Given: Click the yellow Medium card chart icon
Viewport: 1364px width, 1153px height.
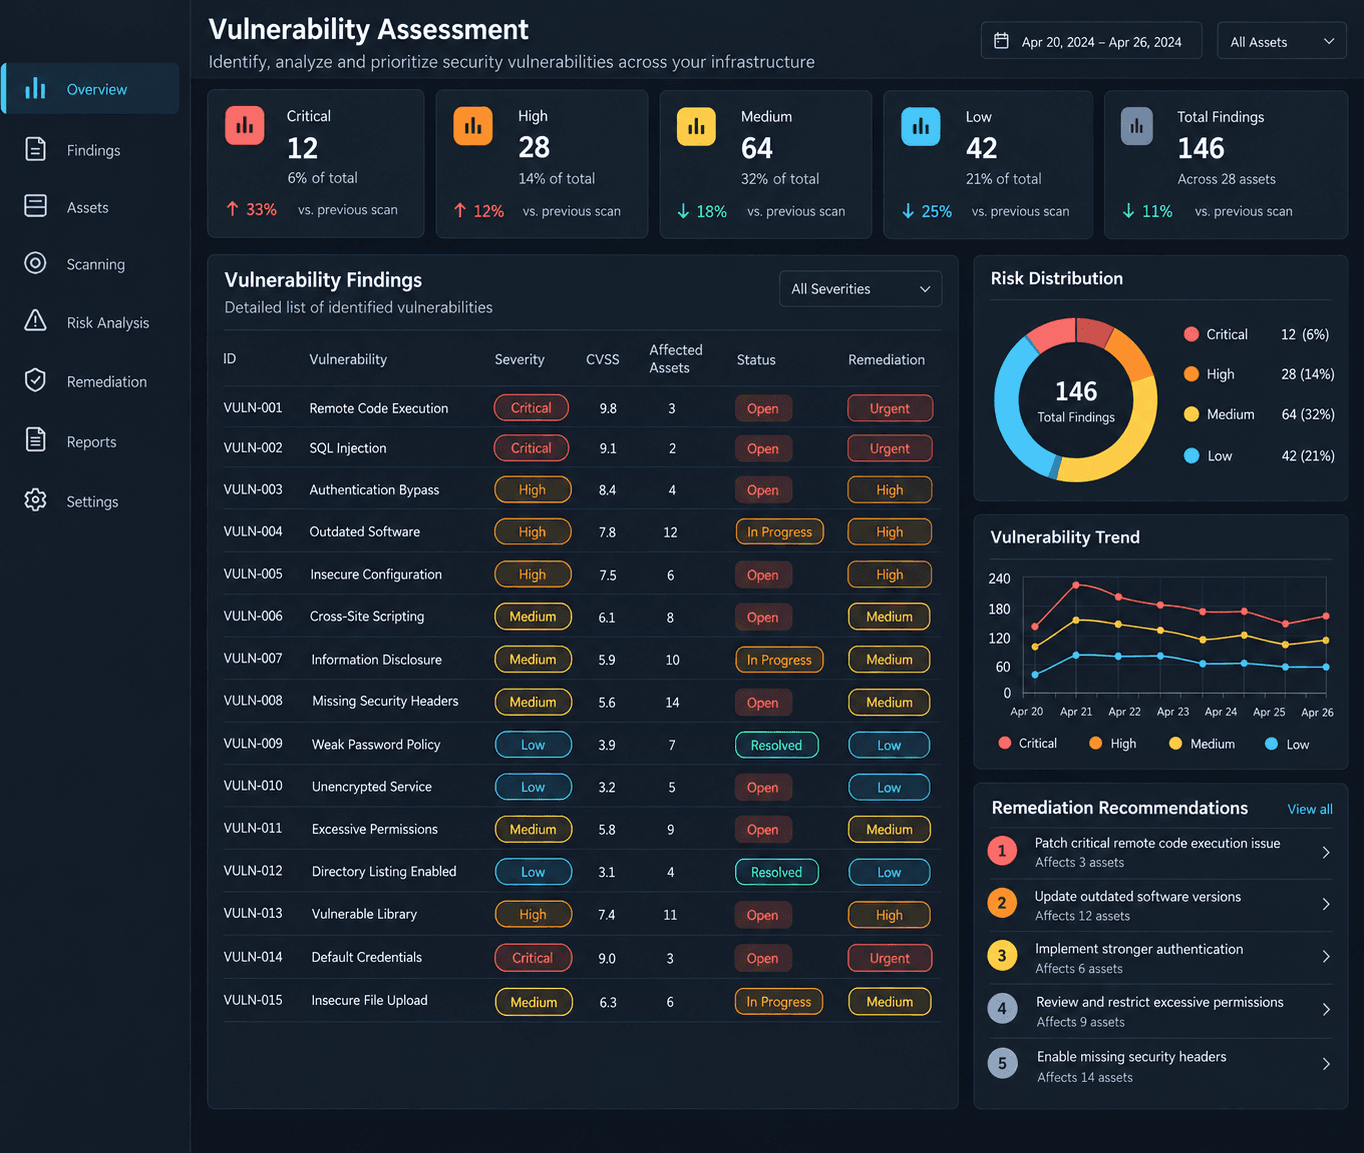Looking at the screenshot, I should point(696,127).
